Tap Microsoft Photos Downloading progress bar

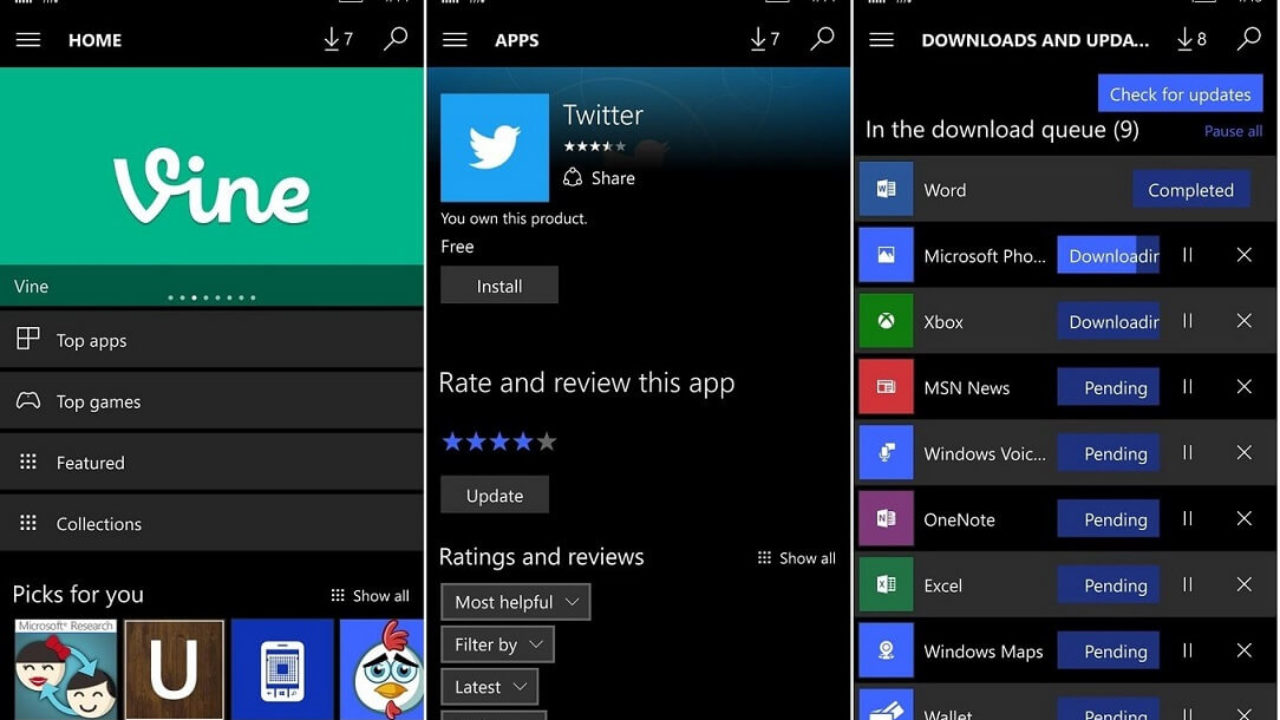tap(1109, 256)
